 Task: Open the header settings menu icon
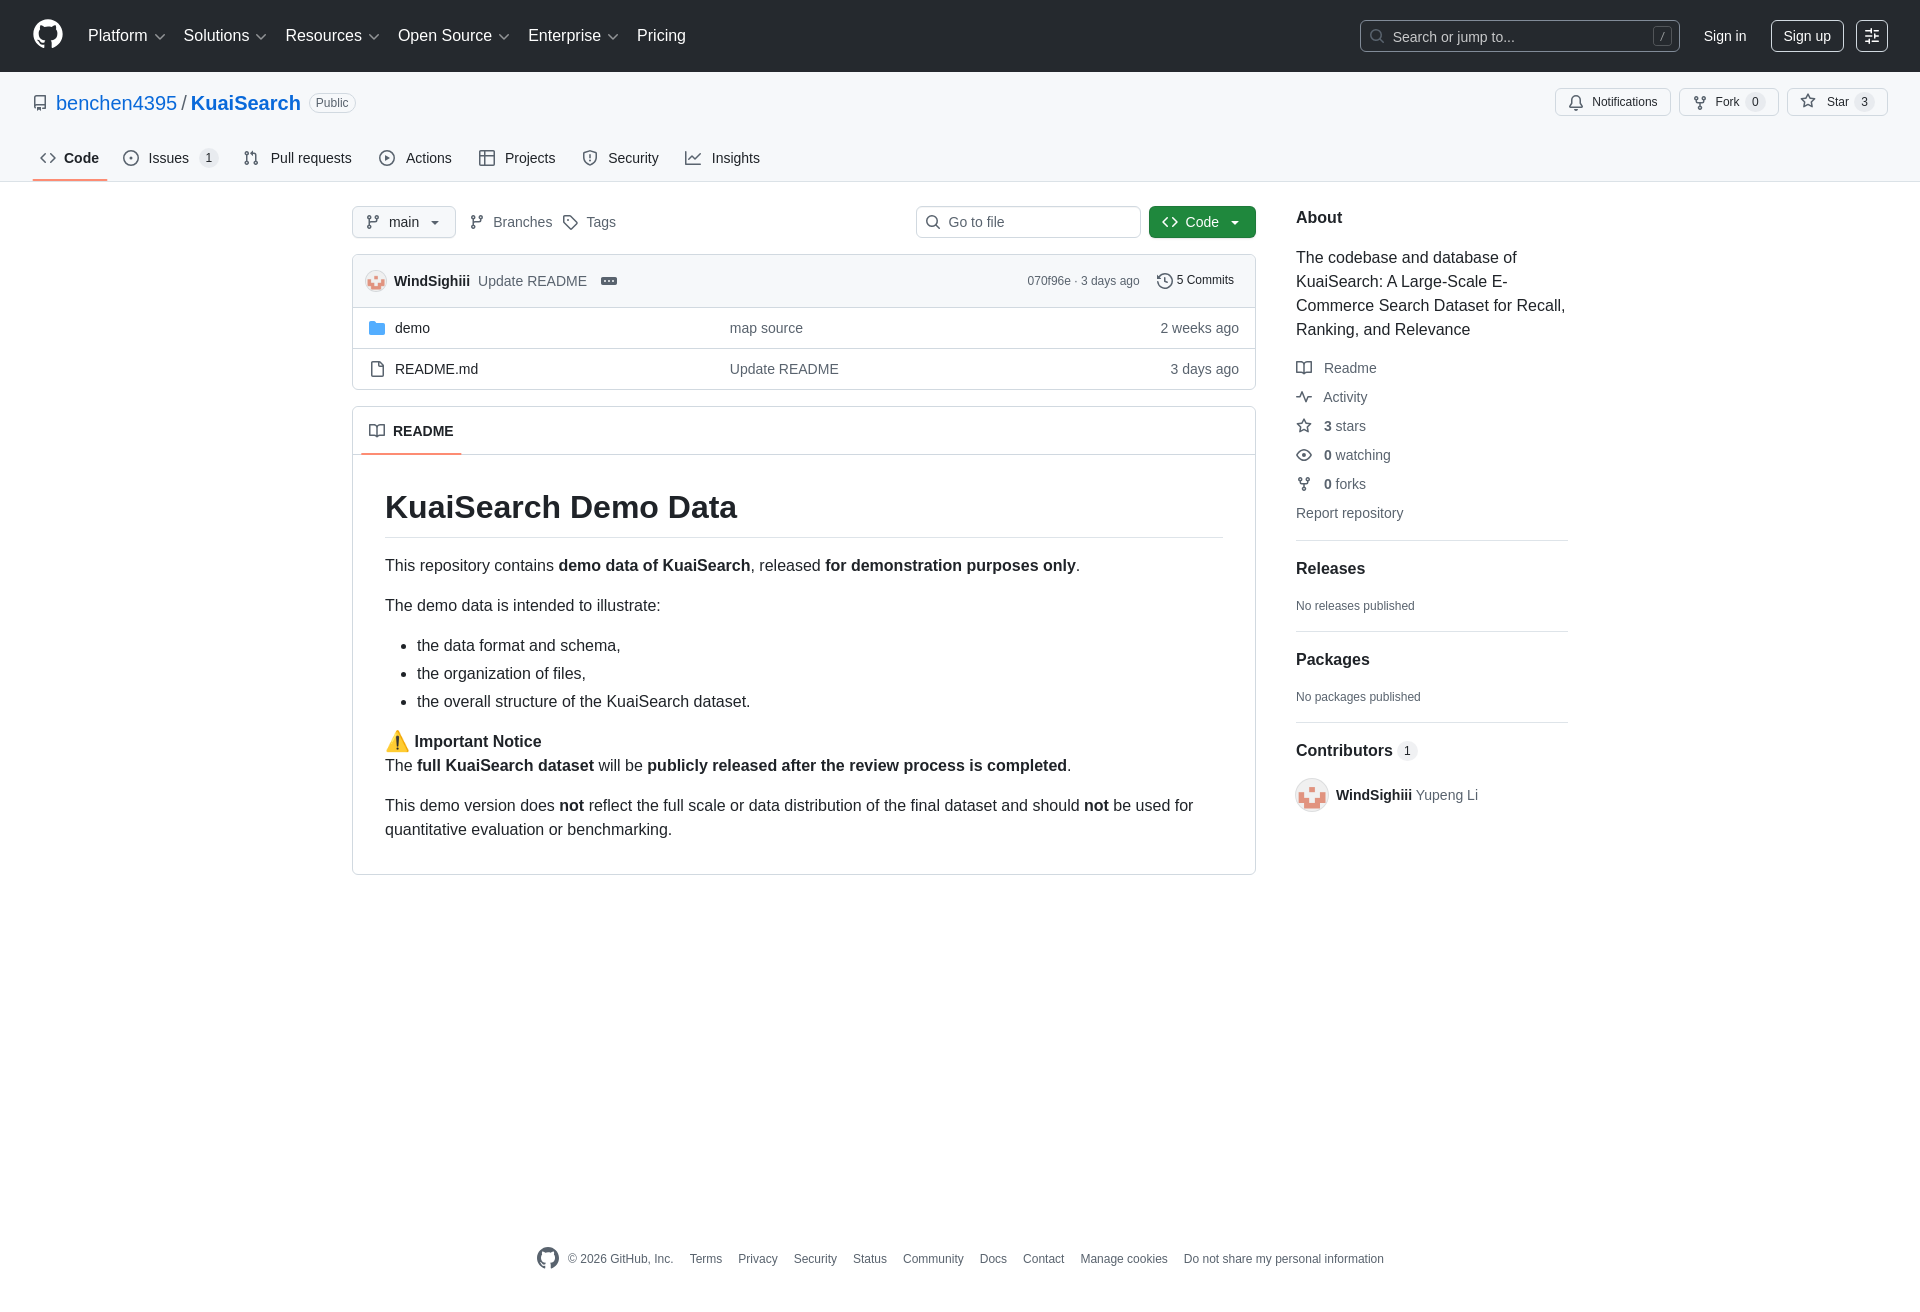click(x=1872, y=36)
